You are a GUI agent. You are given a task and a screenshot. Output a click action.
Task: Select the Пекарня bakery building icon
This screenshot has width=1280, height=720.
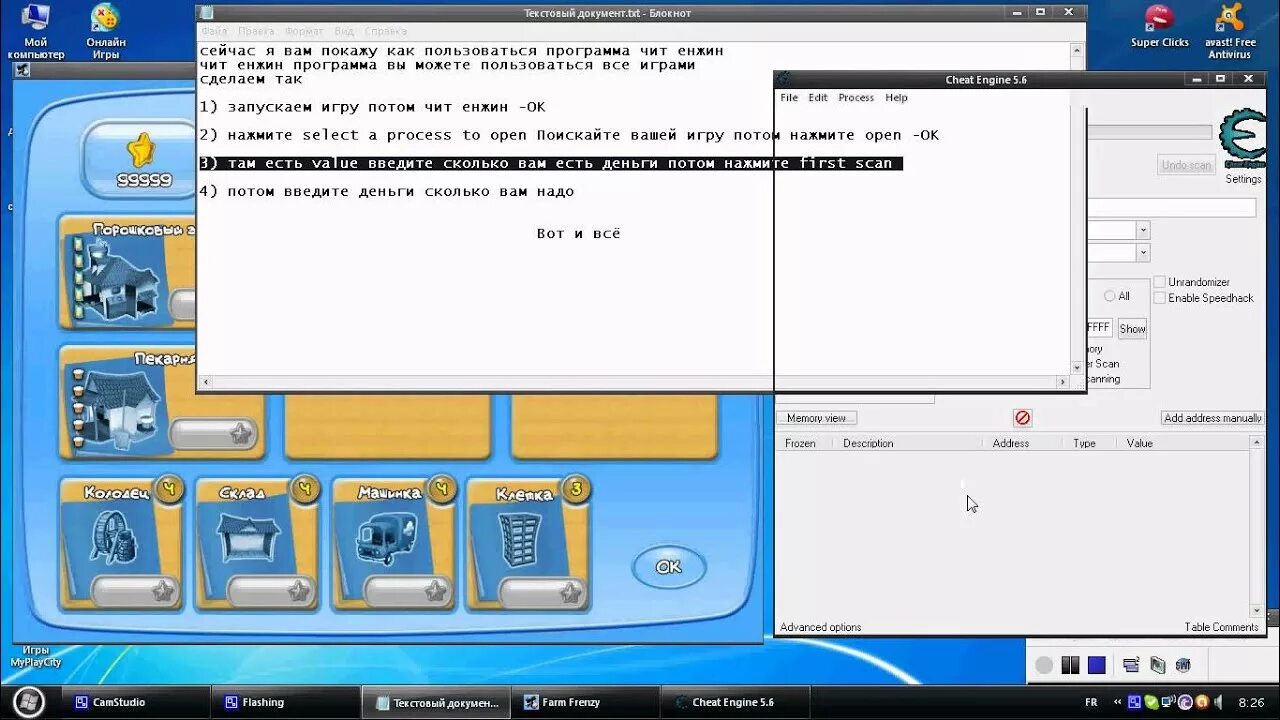pos(120,408)
